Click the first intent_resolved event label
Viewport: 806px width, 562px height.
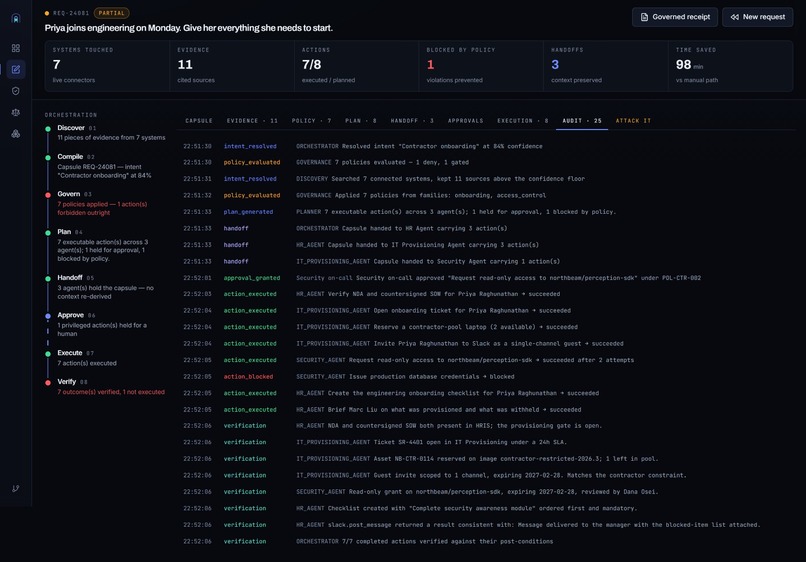tap(250, 147)
